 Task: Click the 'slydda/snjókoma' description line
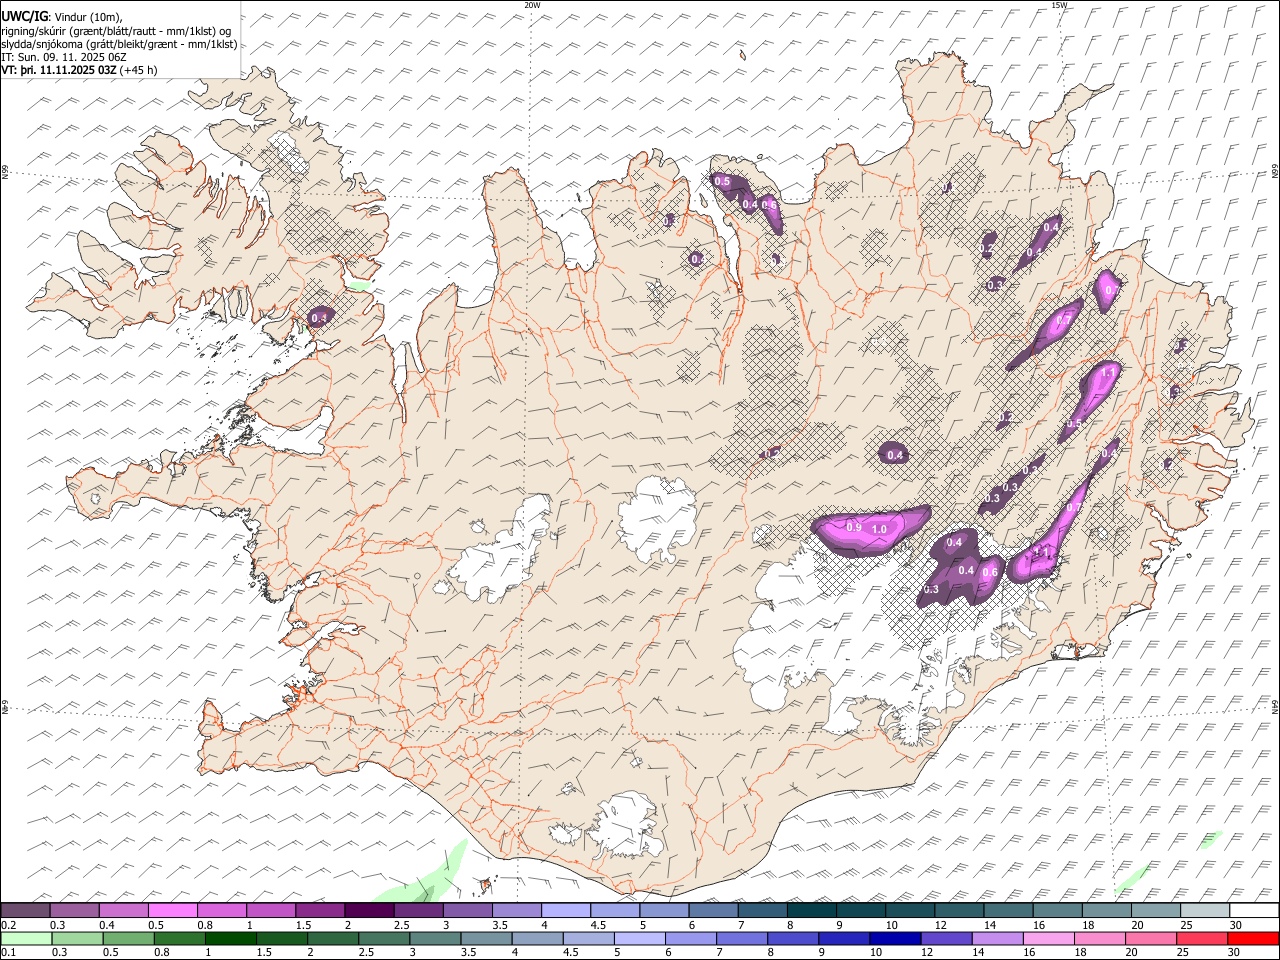(120, 44)
